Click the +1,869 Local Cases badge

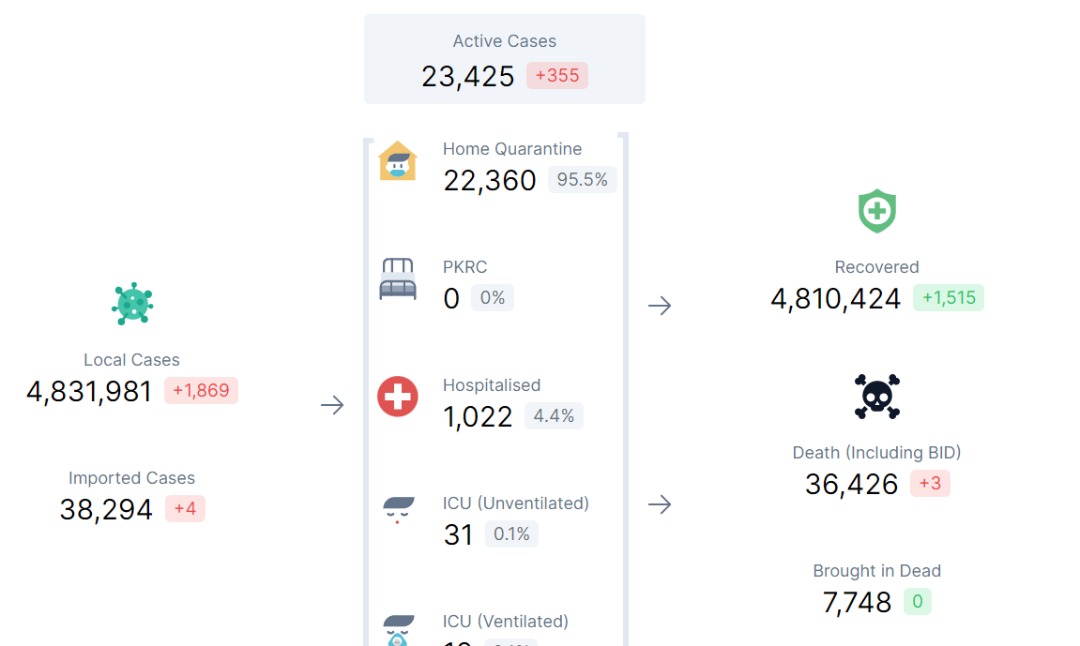click(201, 390)
